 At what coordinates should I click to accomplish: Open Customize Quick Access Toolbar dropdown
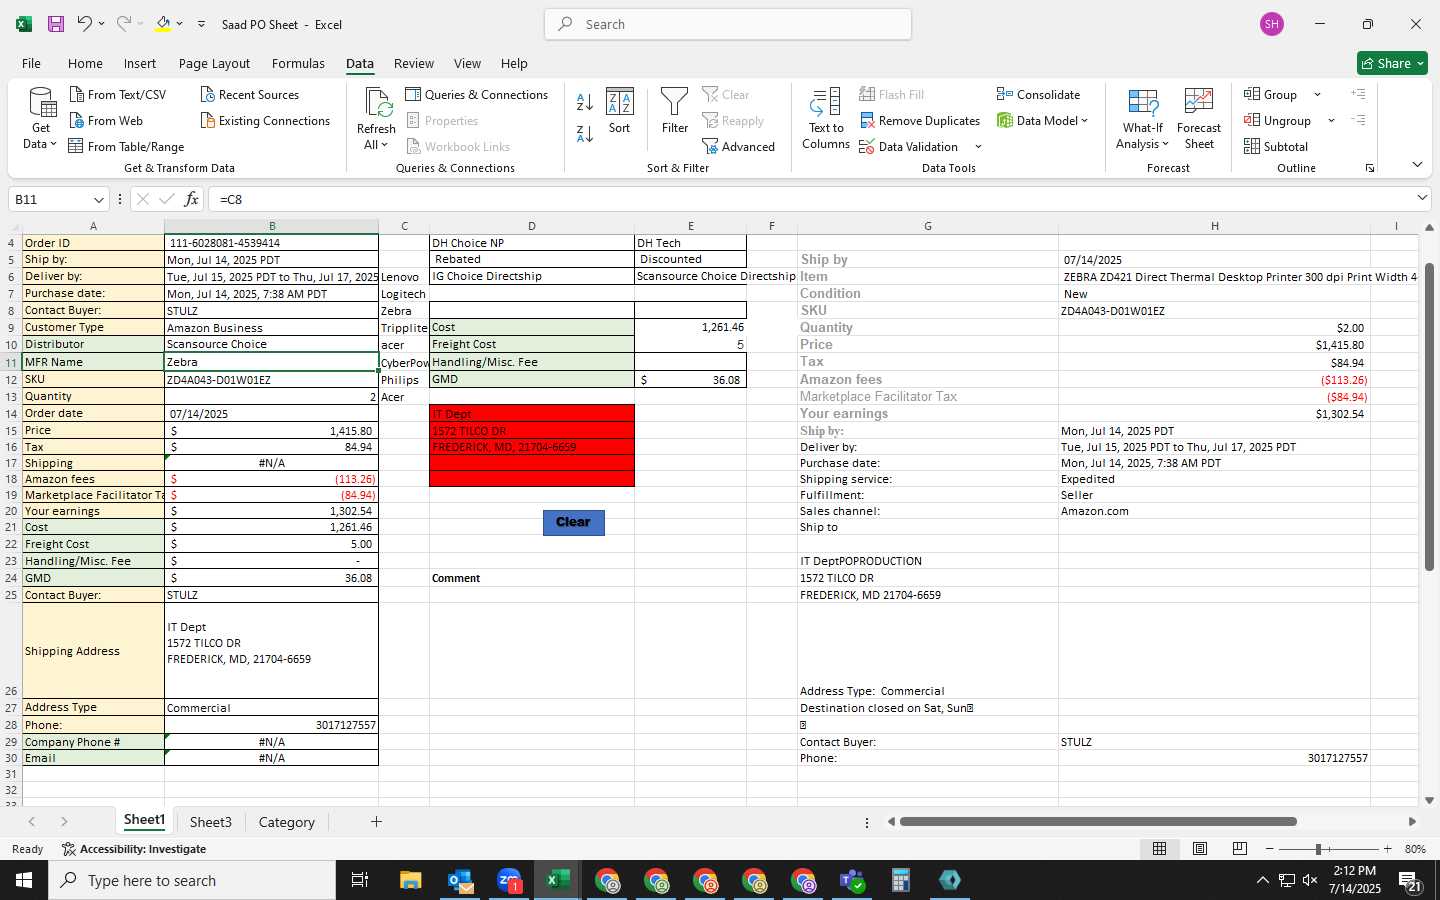click(x=201, y=24)
